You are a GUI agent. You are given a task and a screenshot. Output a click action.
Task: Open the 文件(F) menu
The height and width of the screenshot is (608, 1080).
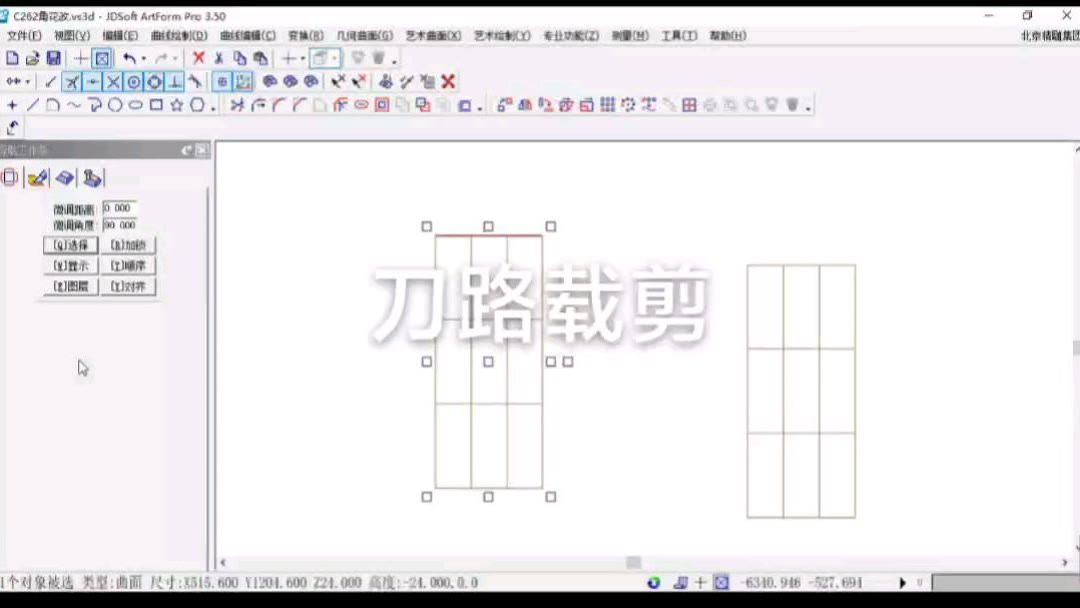[22, 35]
